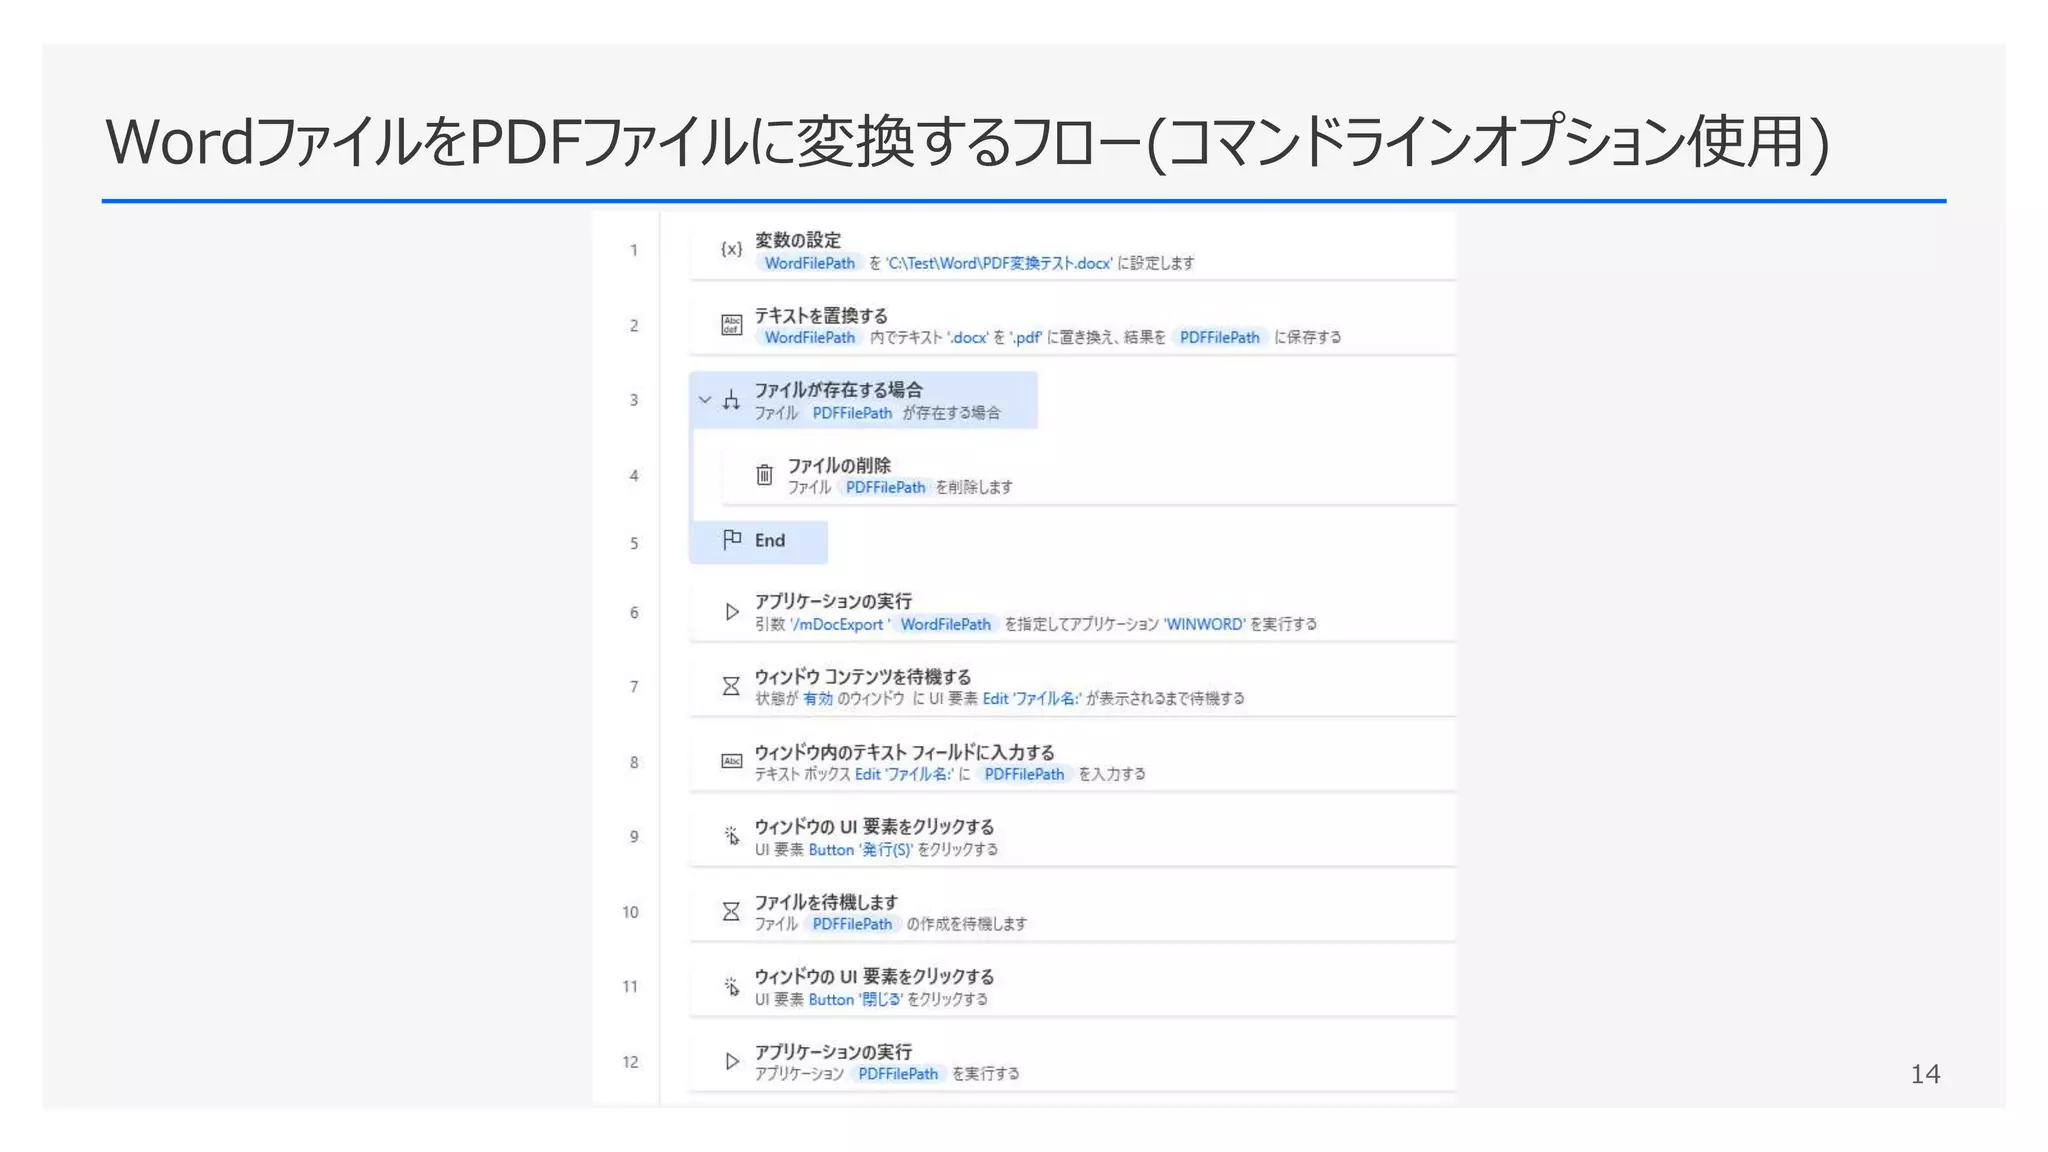This screenshot has width=2048, height=1152.
Task: Click line number 12 in the gutter
Action: click(630, 1061)
